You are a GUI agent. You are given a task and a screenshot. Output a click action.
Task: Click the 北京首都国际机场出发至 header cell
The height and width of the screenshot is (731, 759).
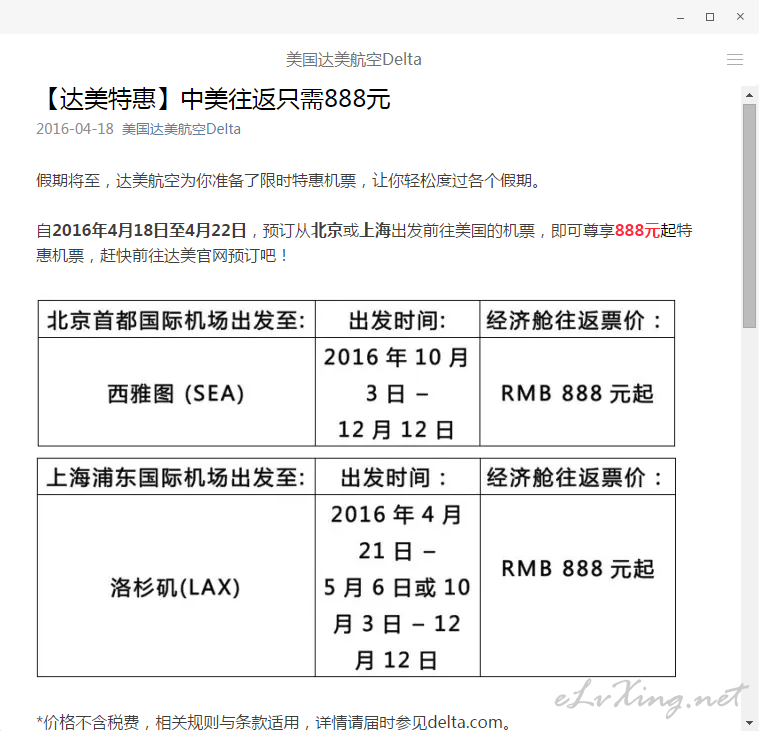[x=177, y=320]
